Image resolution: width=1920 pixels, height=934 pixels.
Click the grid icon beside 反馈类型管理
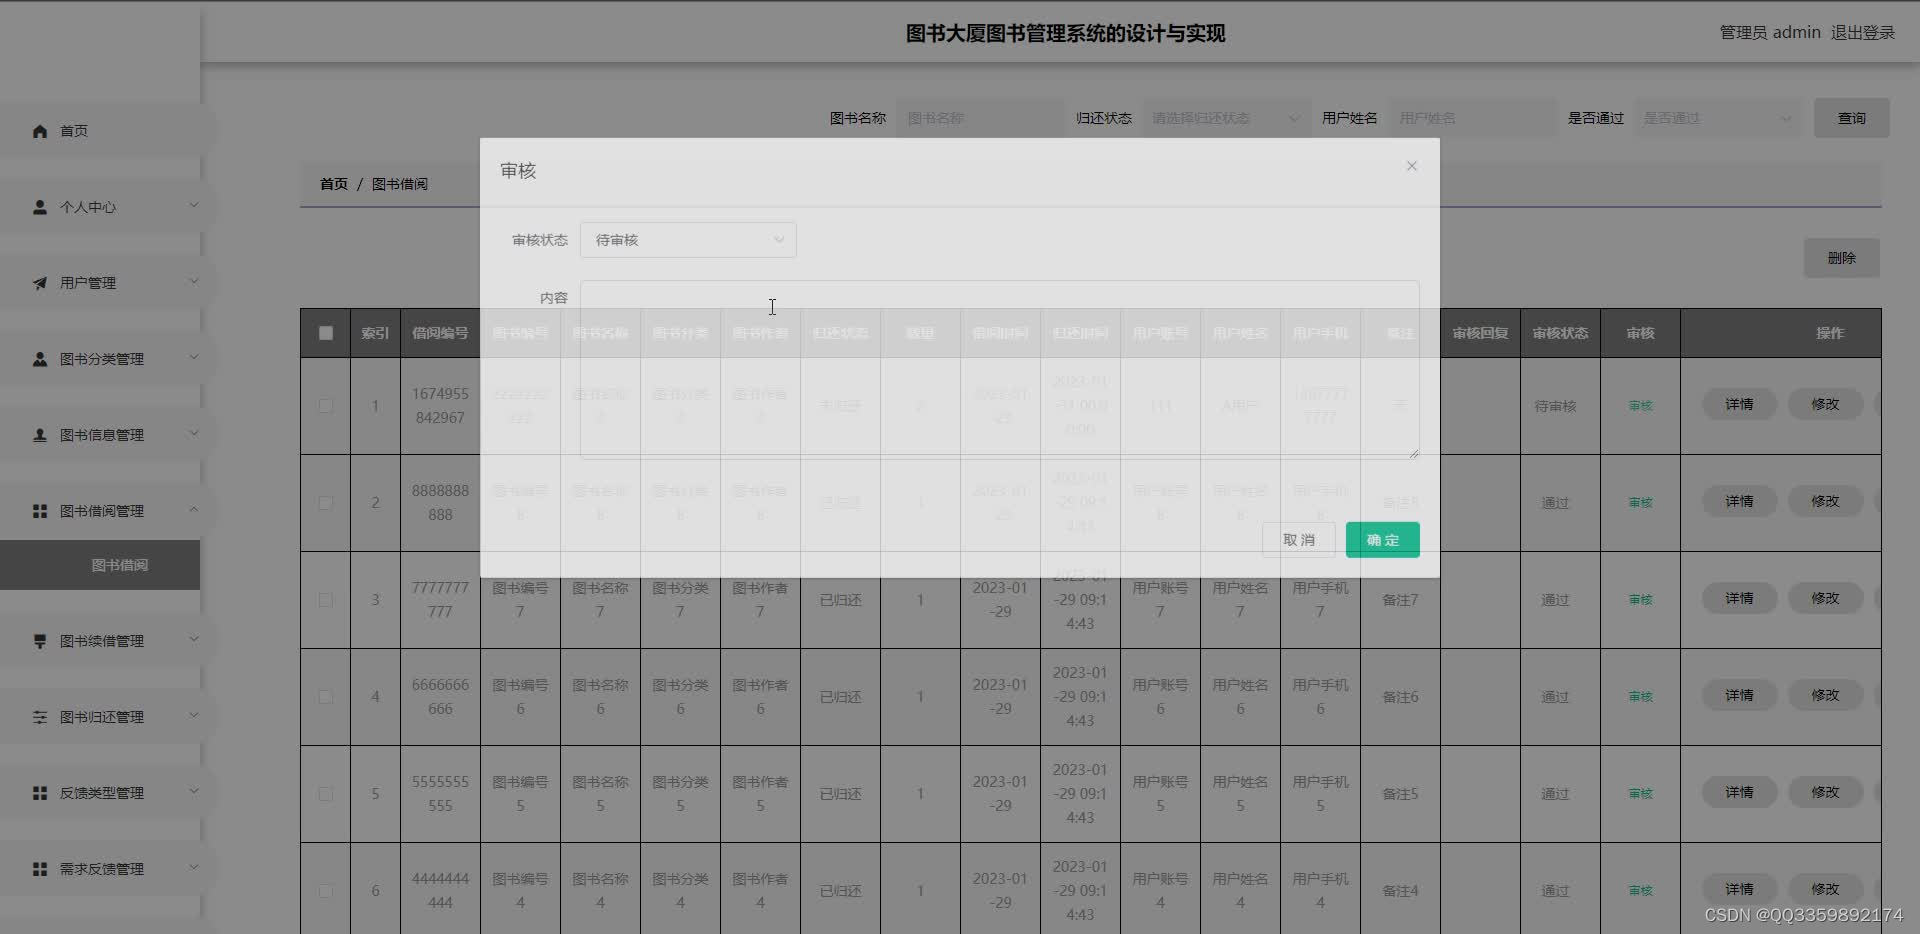pos(40,793)
